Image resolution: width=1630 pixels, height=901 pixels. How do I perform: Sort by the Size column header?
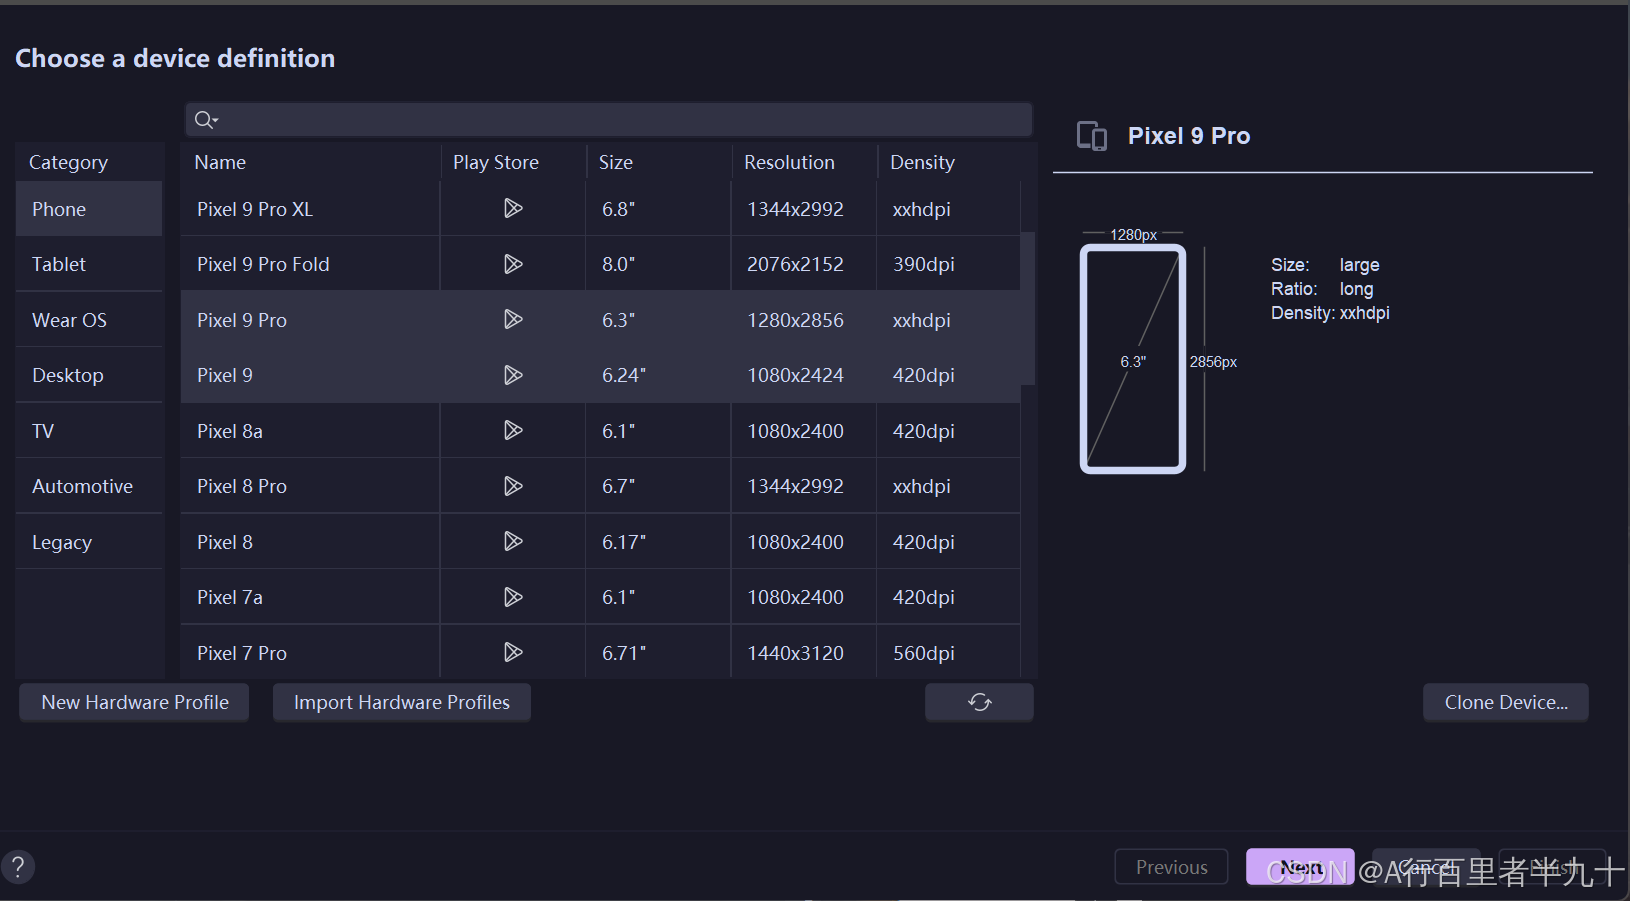click(658, 162)
